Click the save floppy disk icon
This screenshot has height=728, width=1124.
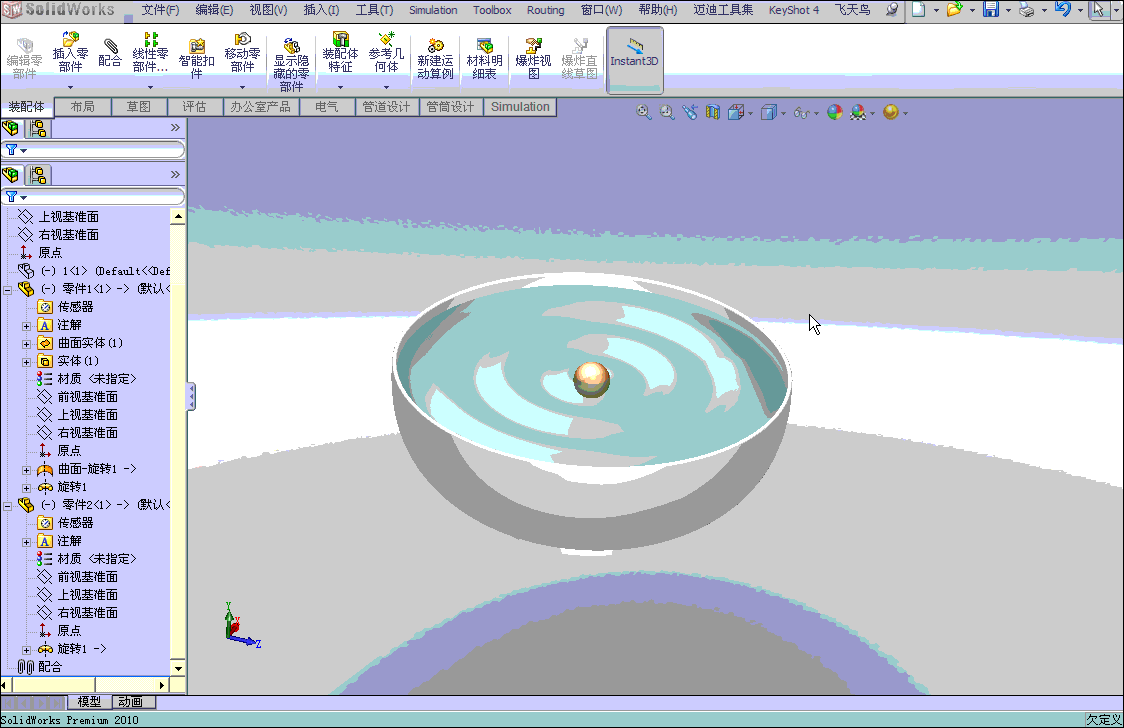pos(991,9)
